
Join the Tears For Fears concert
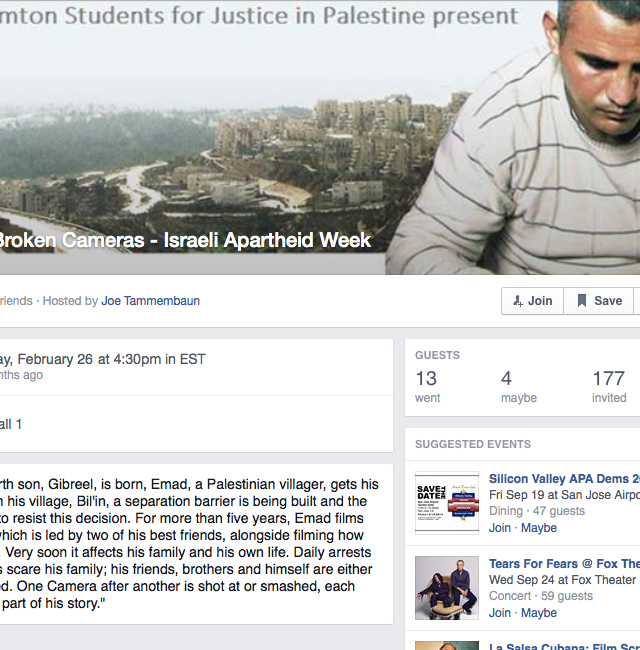click(499, 613)
